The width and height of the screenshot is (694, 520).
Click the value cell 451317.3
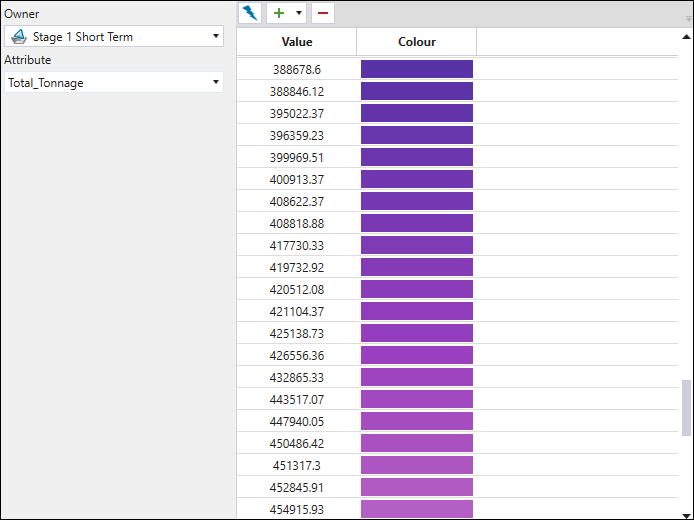click(297, 465)
